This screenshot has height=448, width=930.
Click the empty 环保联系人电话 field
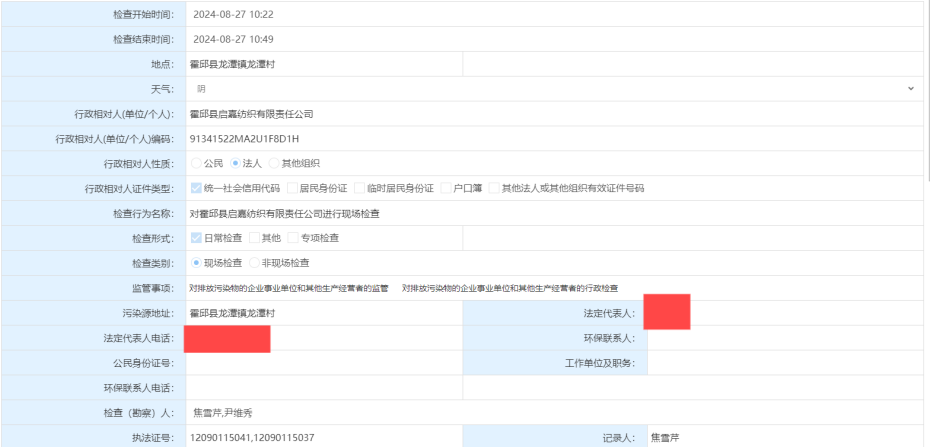[324, 387]
